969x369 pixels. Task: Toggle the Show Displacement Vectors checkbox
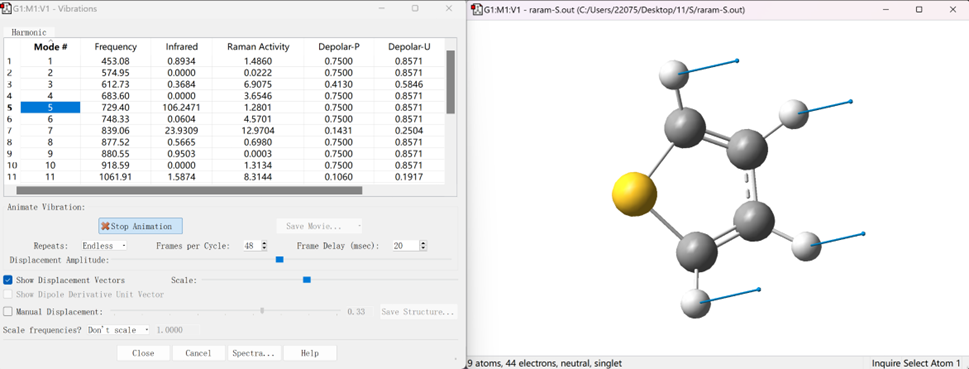point(8,280)
